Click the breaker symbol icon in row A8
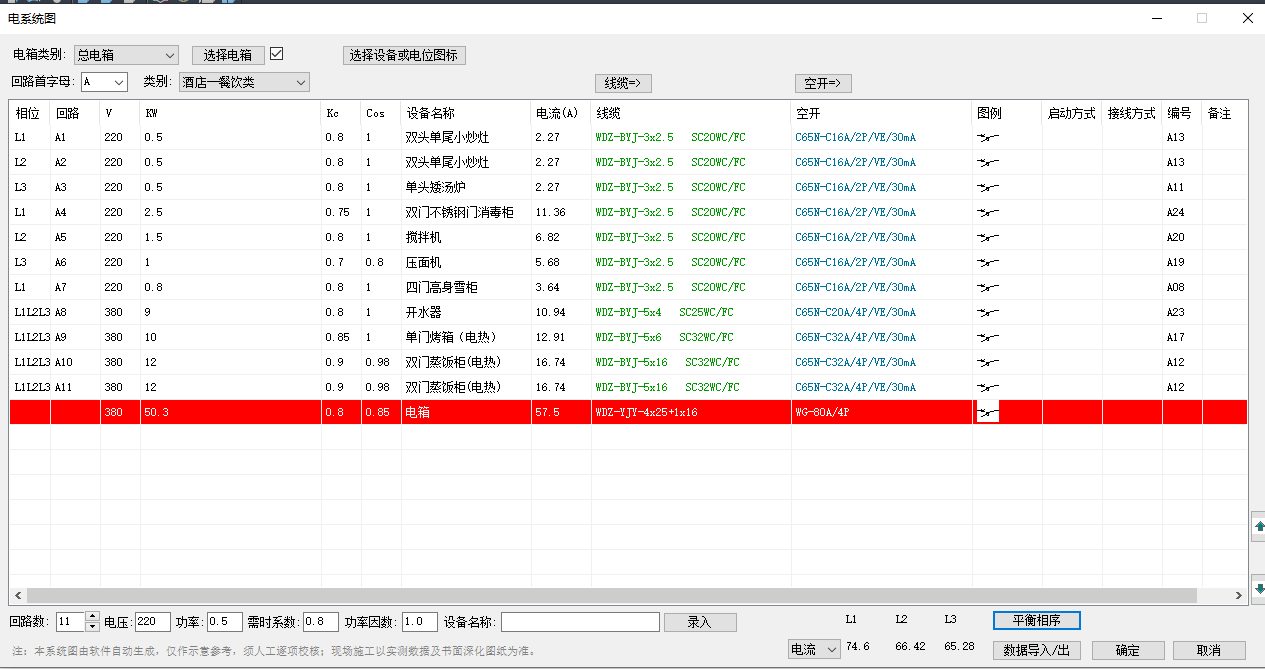The image size is (1265, 669). [988, 313]
